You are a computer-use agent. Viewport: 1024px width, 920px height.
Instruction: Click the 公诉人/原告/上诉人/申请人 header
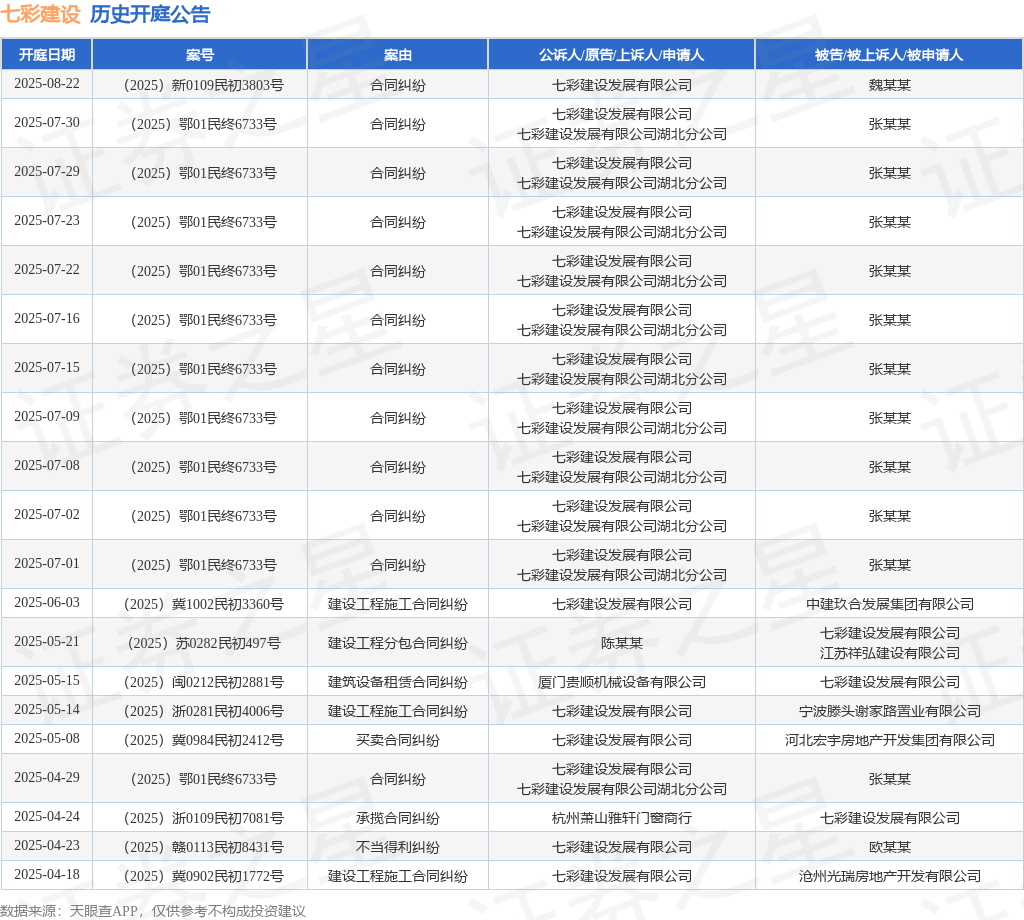pyautogui.click(x=621, y=55)
